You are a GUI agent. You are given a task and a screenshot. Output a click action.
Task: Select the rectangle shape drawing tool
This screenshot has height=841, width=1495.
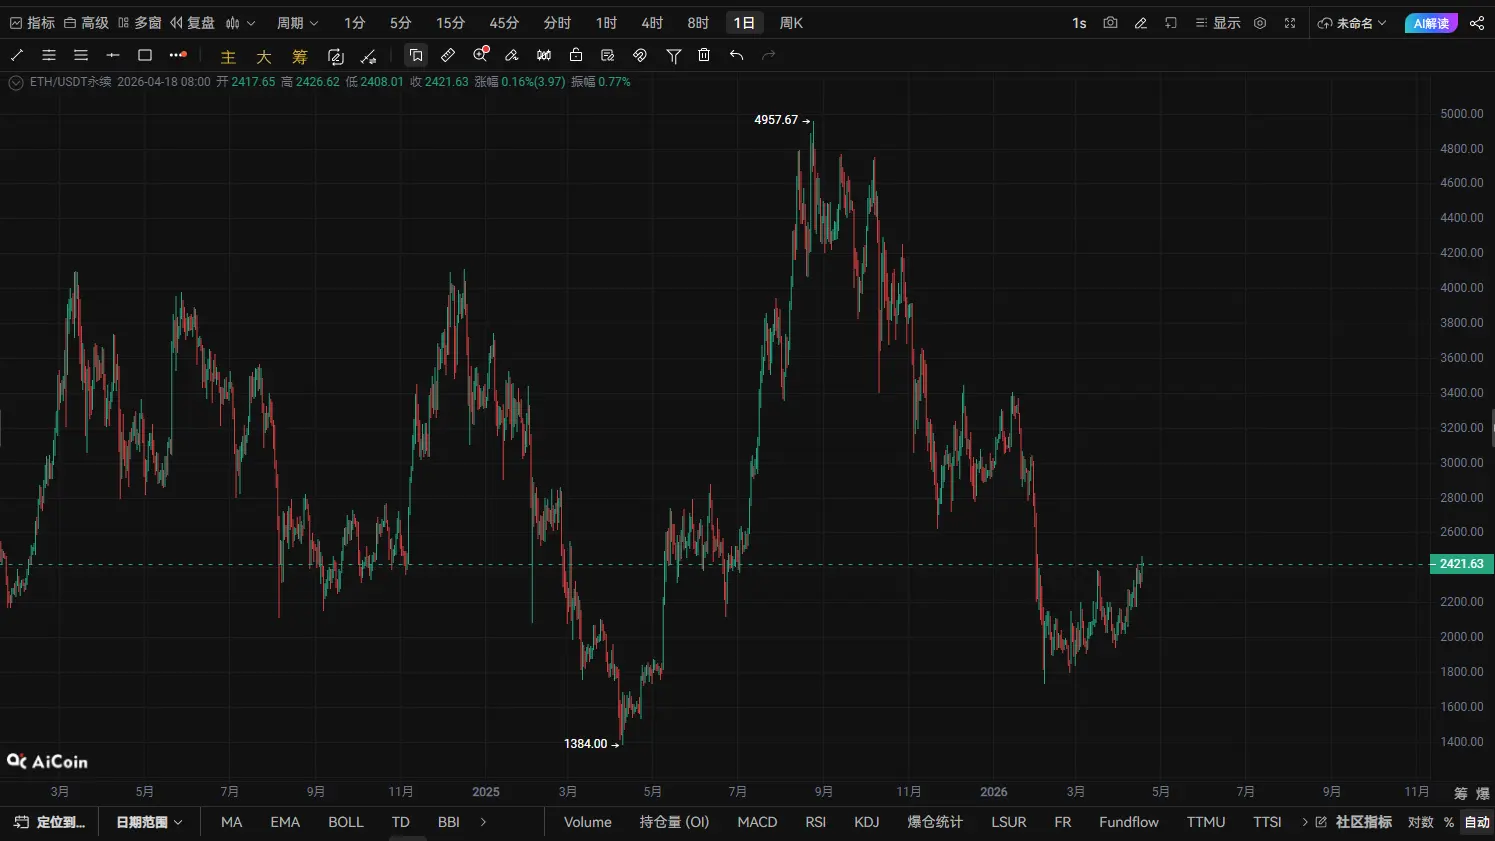click(145, 55)
